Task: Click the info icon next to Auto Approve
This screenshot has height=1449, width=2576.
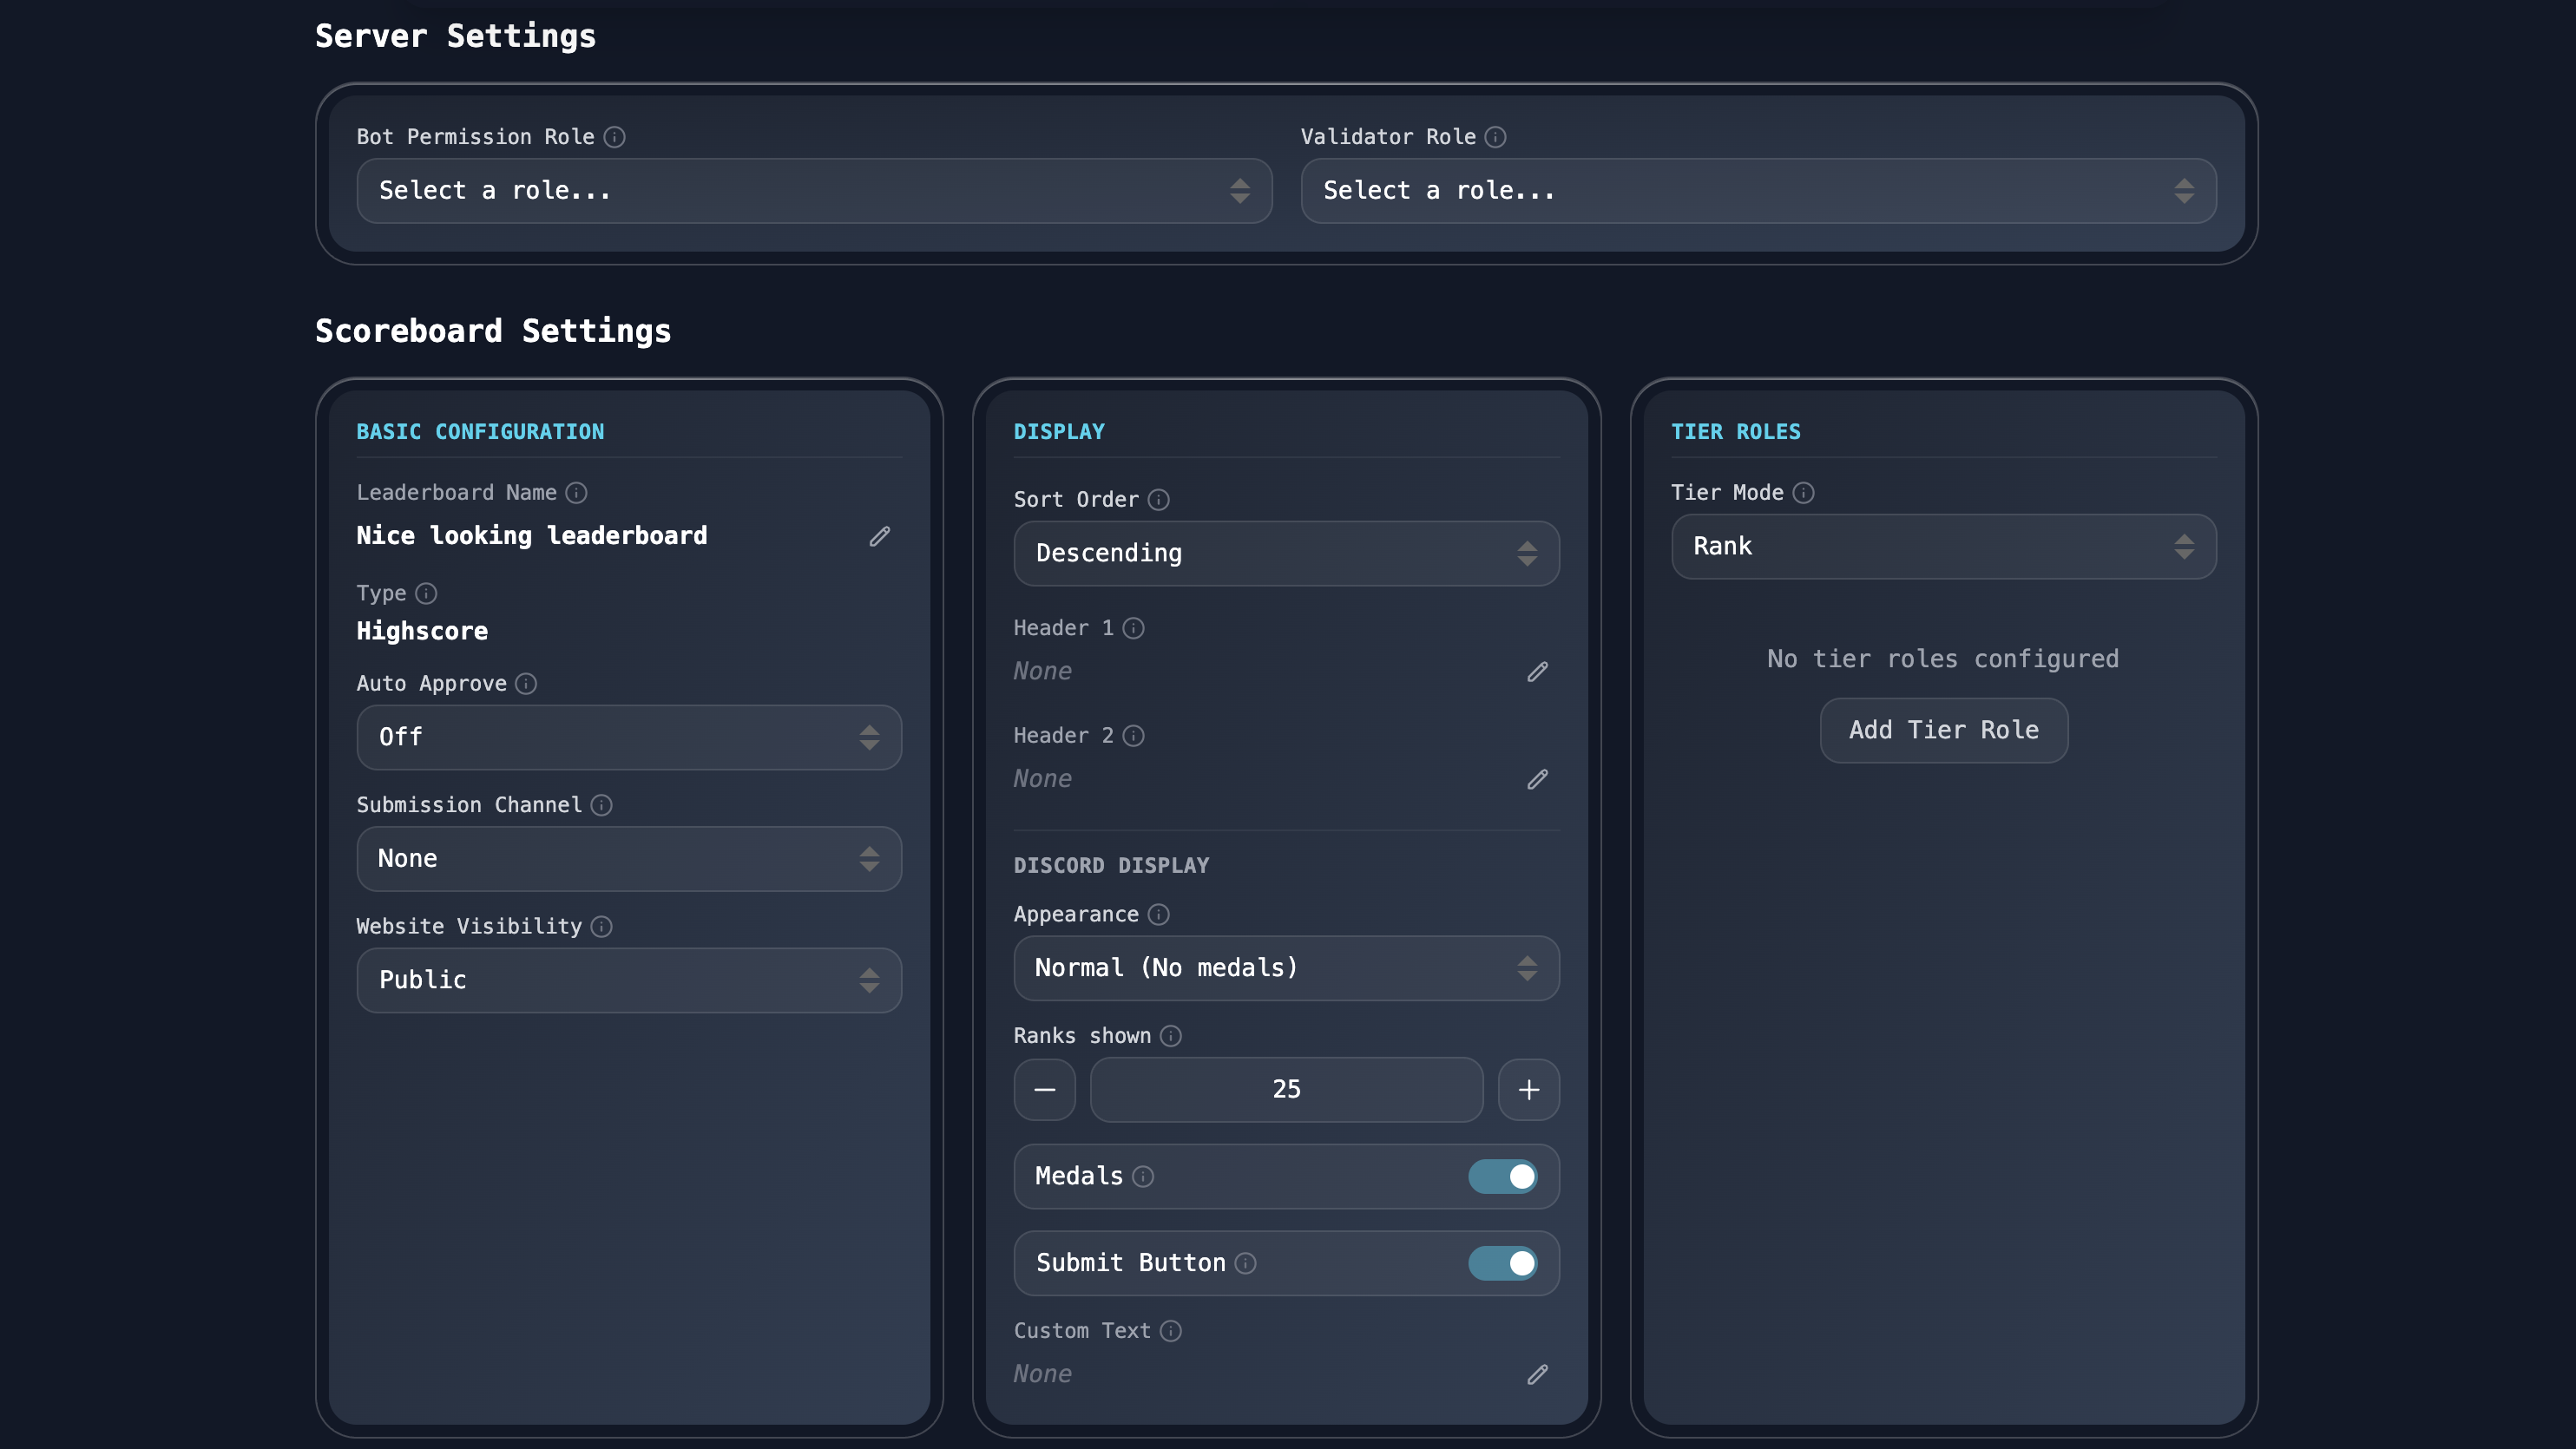Action: point(525,684)
